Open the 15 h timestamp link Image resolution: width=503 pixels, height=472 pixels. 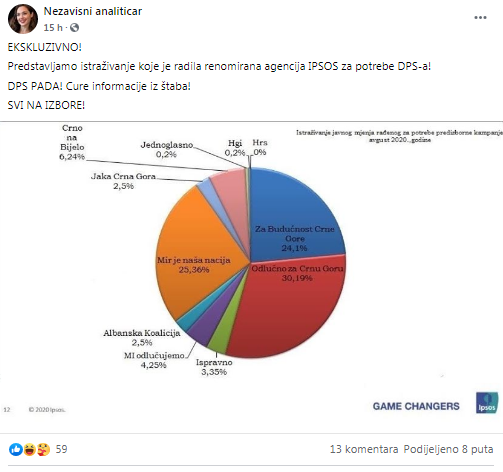[53, 27]
